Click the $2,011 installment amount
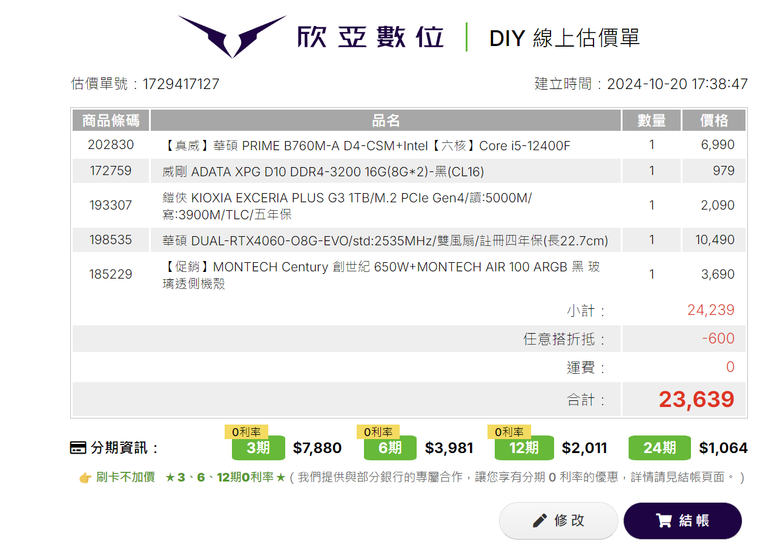The height and width of the screenshot is (556, 780). 585,448
